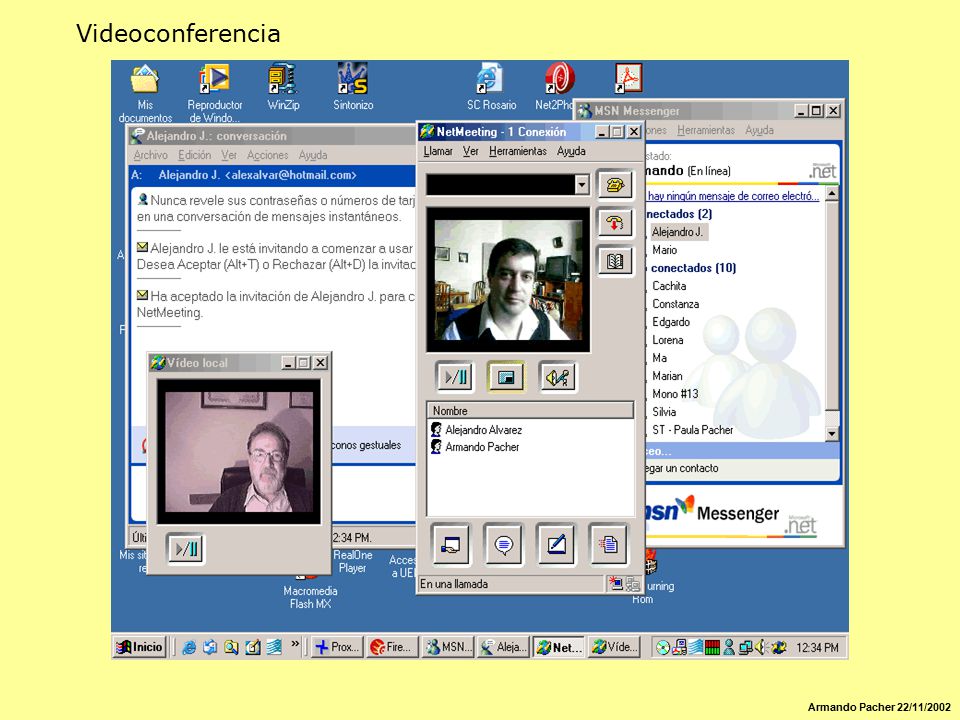Select contact Cachita in MSN Messenger
This screenshot has width=960, height=720.
coord(669,286)
